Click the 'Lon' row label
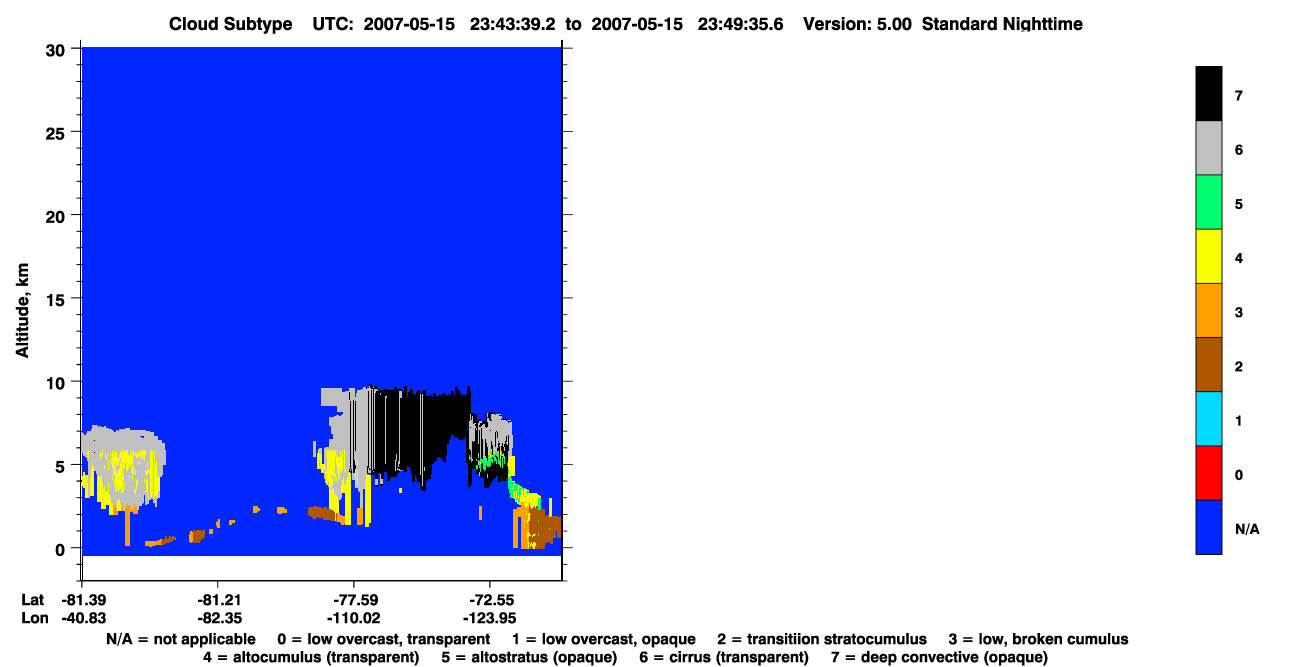Screen dimensions: 1300x667 pyautogui.click(x=33, y=618)
